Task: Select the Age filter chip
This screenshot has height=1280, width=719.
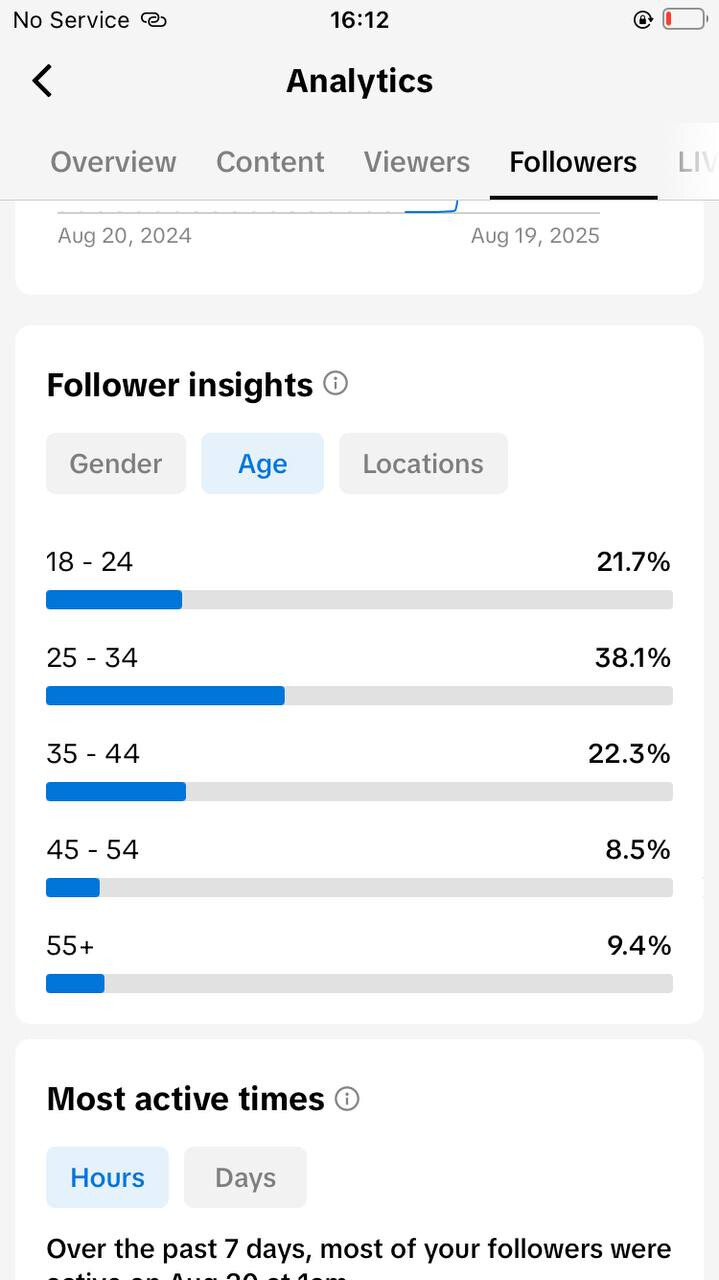Action: (262, 464)
